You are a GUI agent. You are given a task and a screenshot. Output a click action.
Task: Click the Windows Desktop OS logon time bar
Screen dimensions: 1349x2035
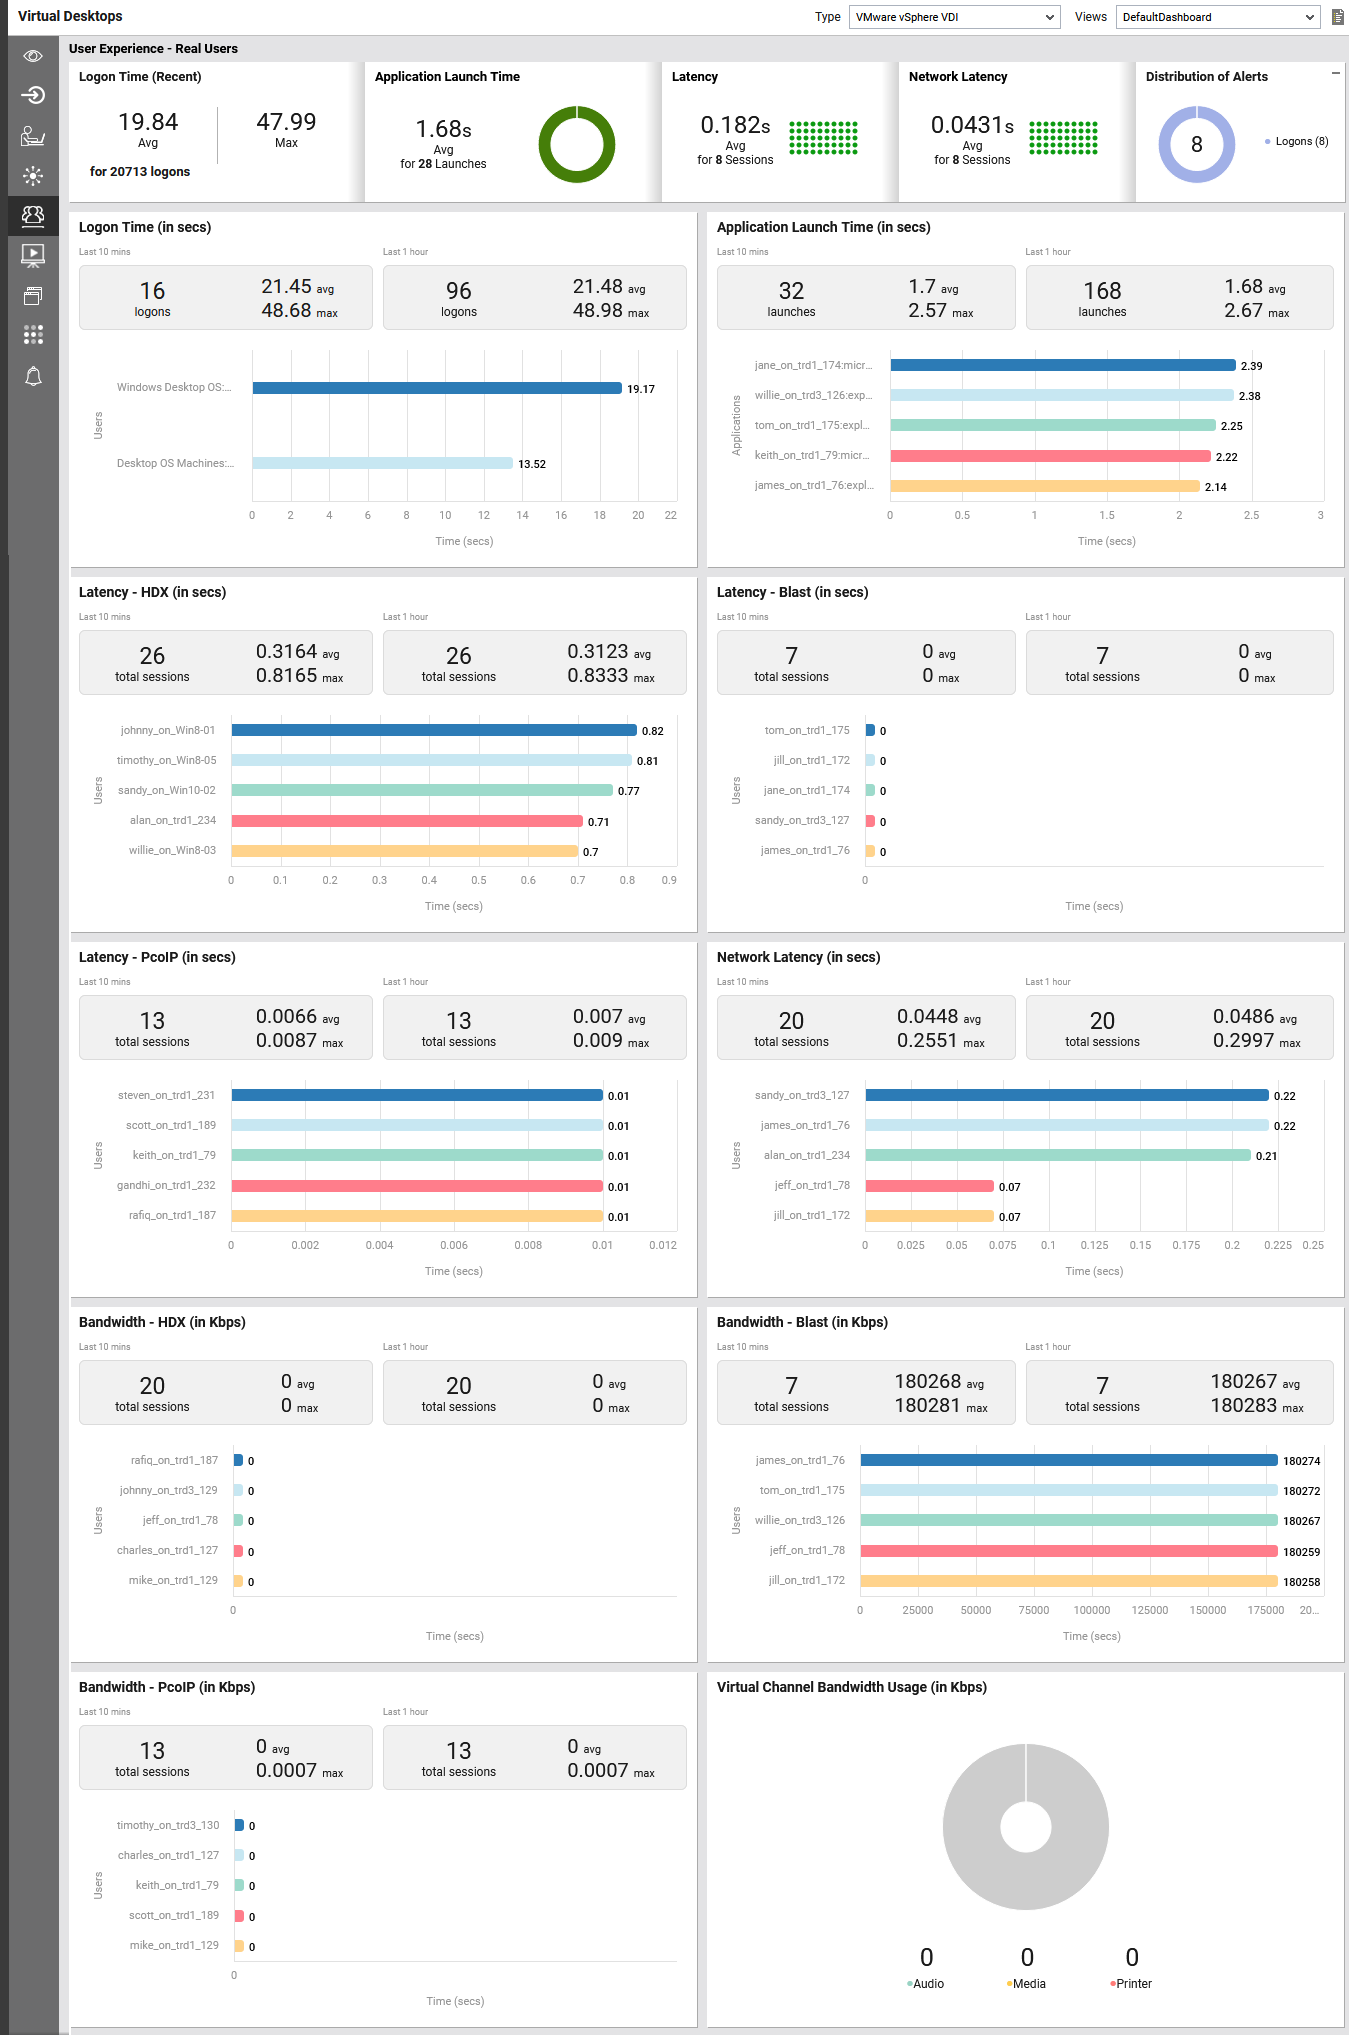coord(436,388)
